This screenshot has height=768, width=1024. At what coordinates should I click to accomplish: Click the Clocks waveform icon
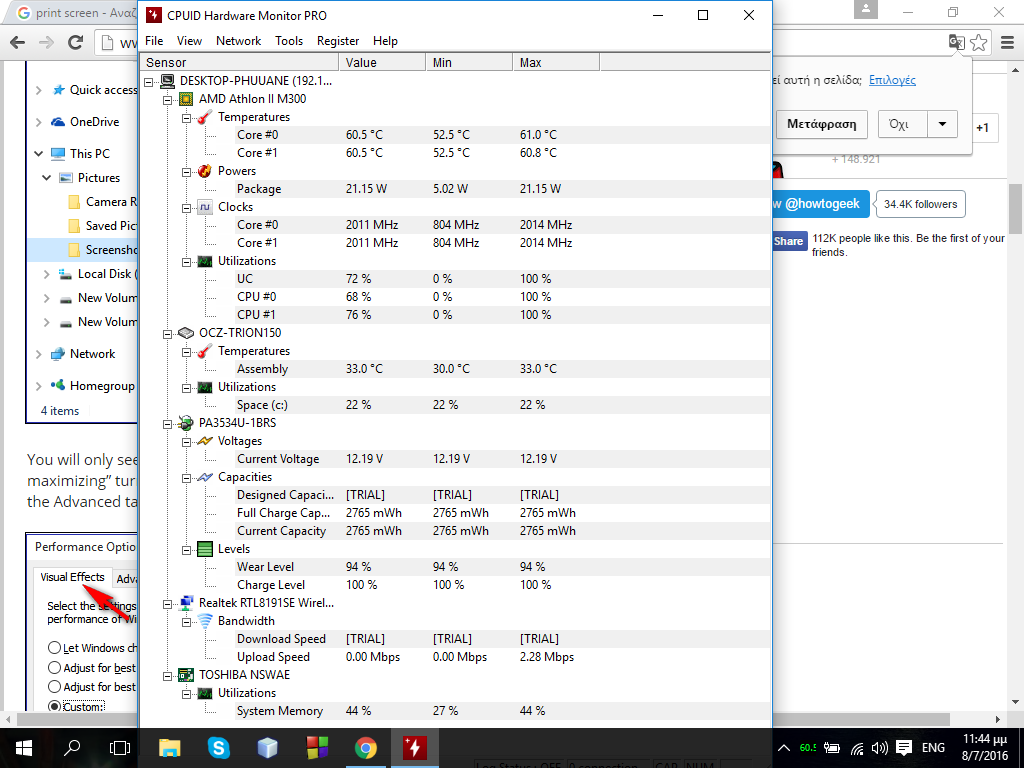[205, 207]
